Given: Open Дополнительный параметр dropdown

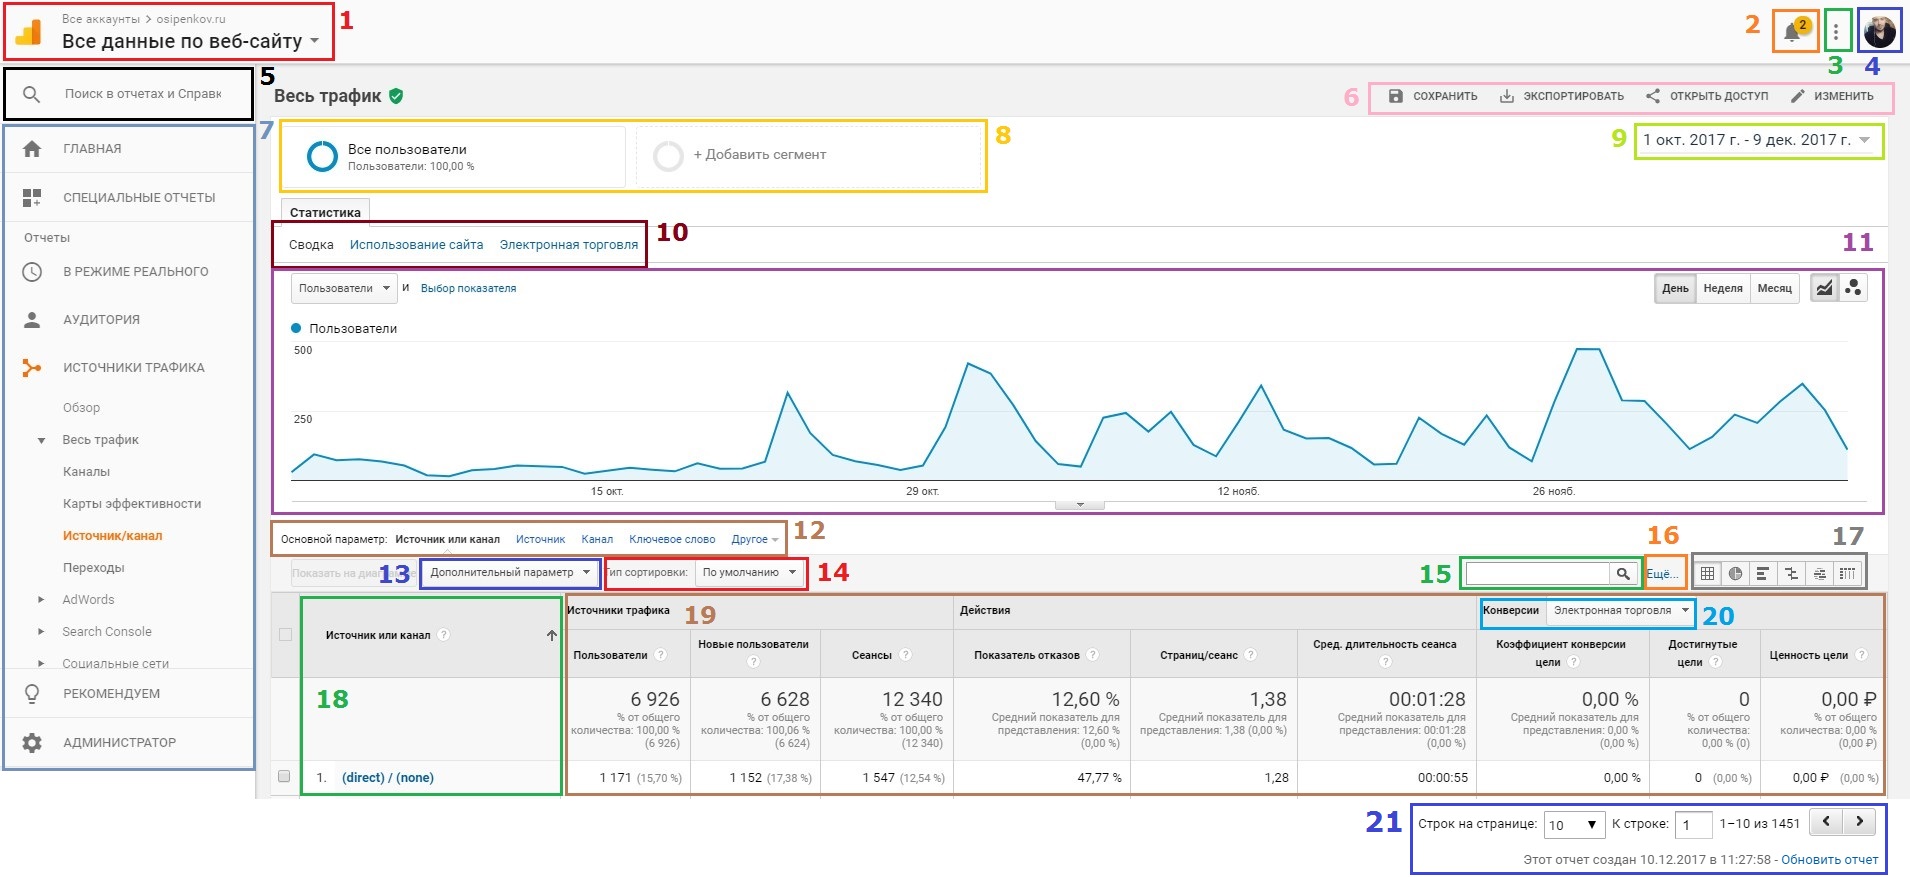Looking at the screenshot, I should coord(510,573).
